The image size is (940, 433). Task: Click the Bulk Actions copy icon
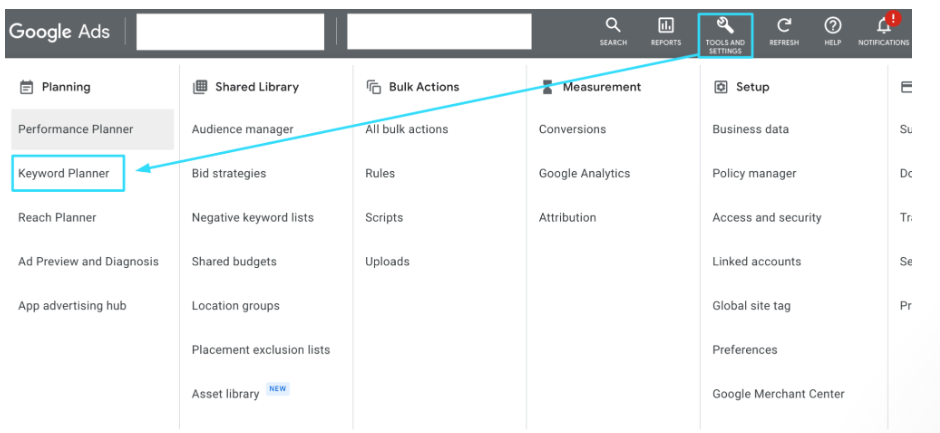[373, 87]
